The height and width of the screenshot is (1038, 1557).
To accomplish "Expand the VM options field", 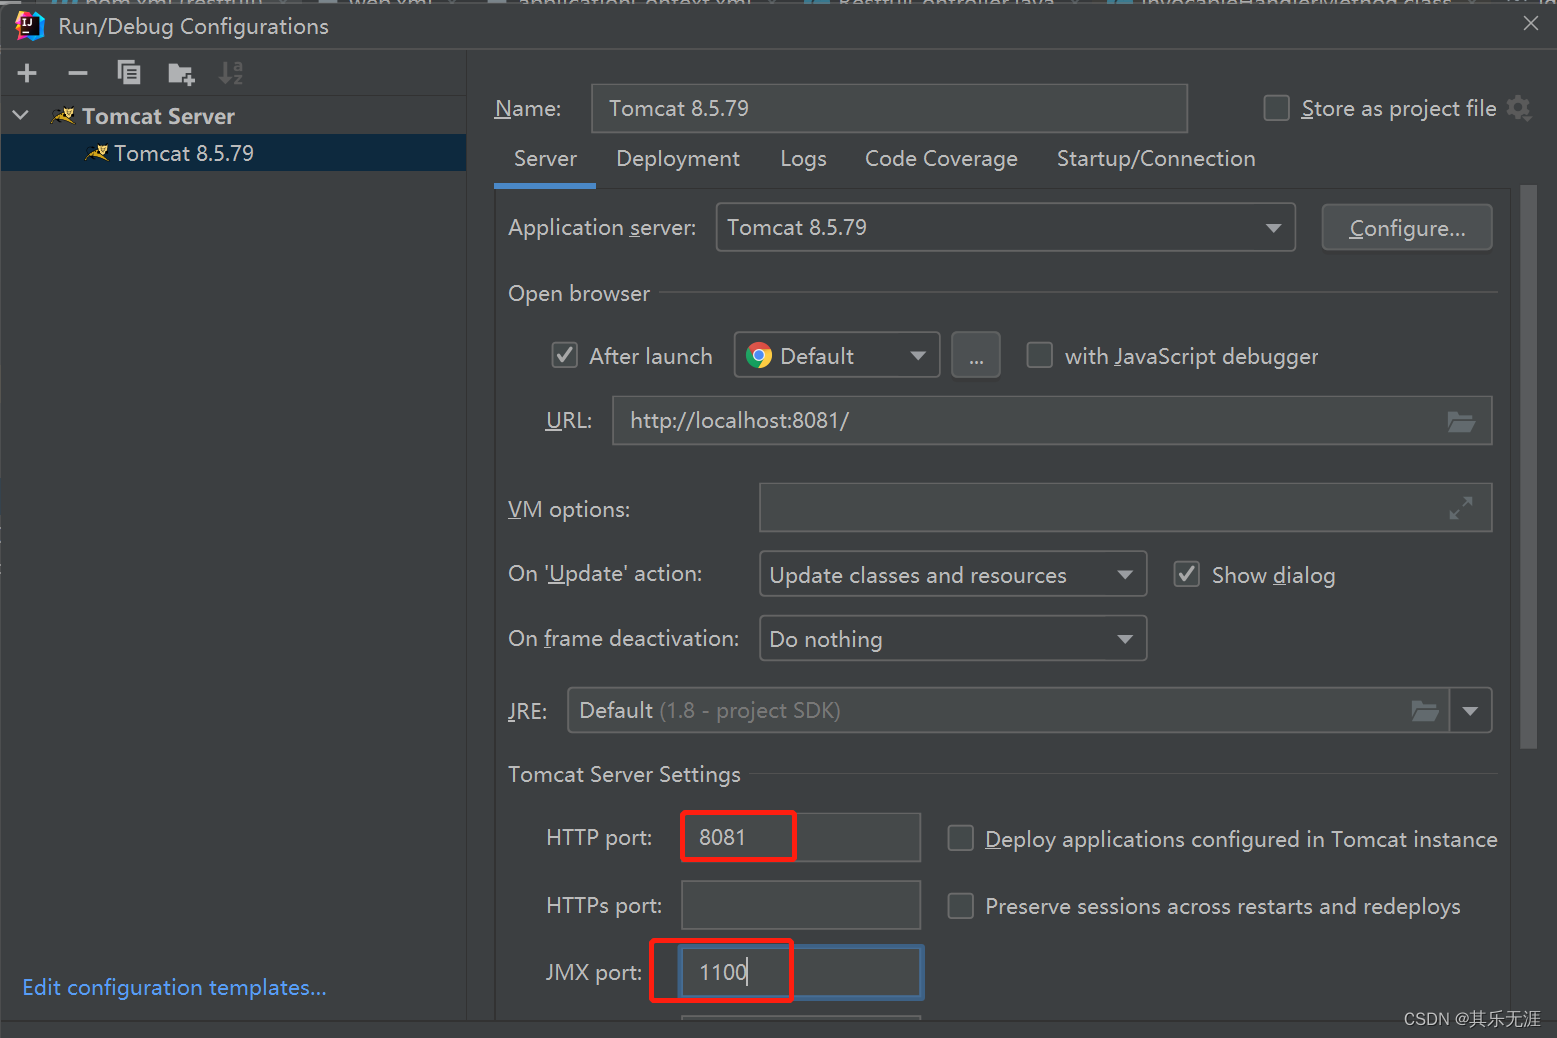I will click(1461, 509).
